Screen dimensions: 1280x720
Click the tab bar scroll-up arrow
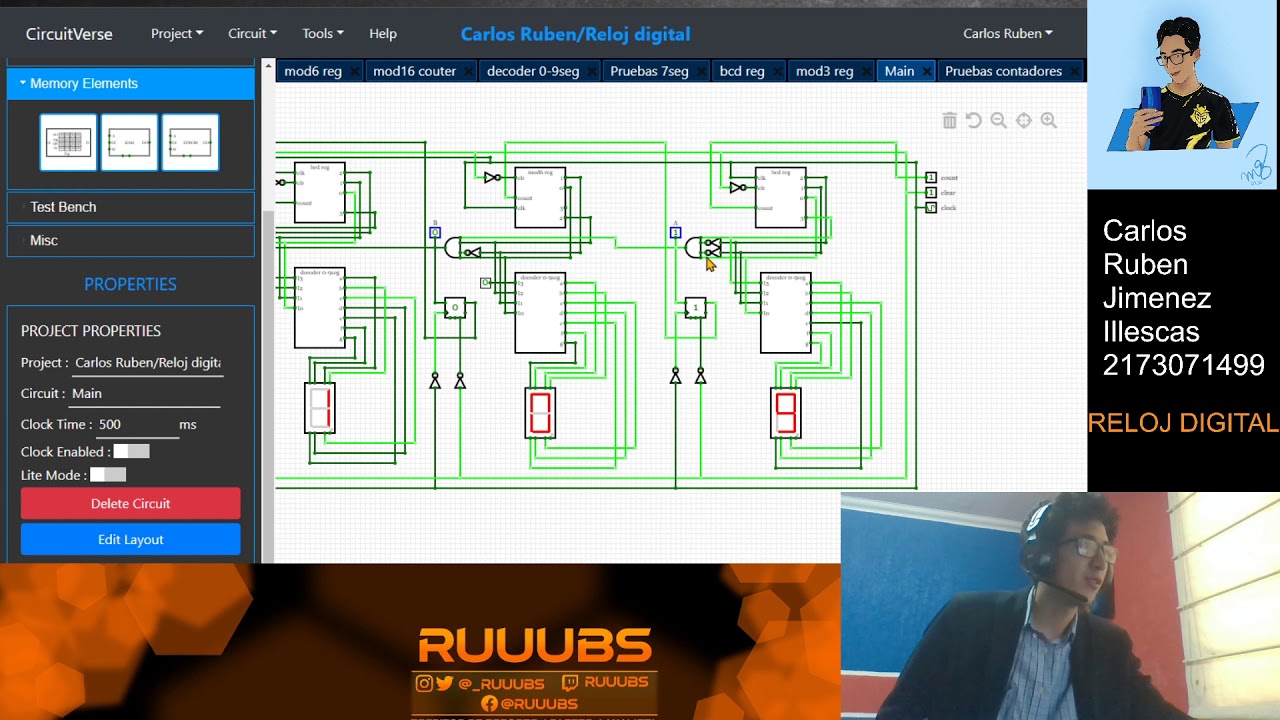(267, 66)
